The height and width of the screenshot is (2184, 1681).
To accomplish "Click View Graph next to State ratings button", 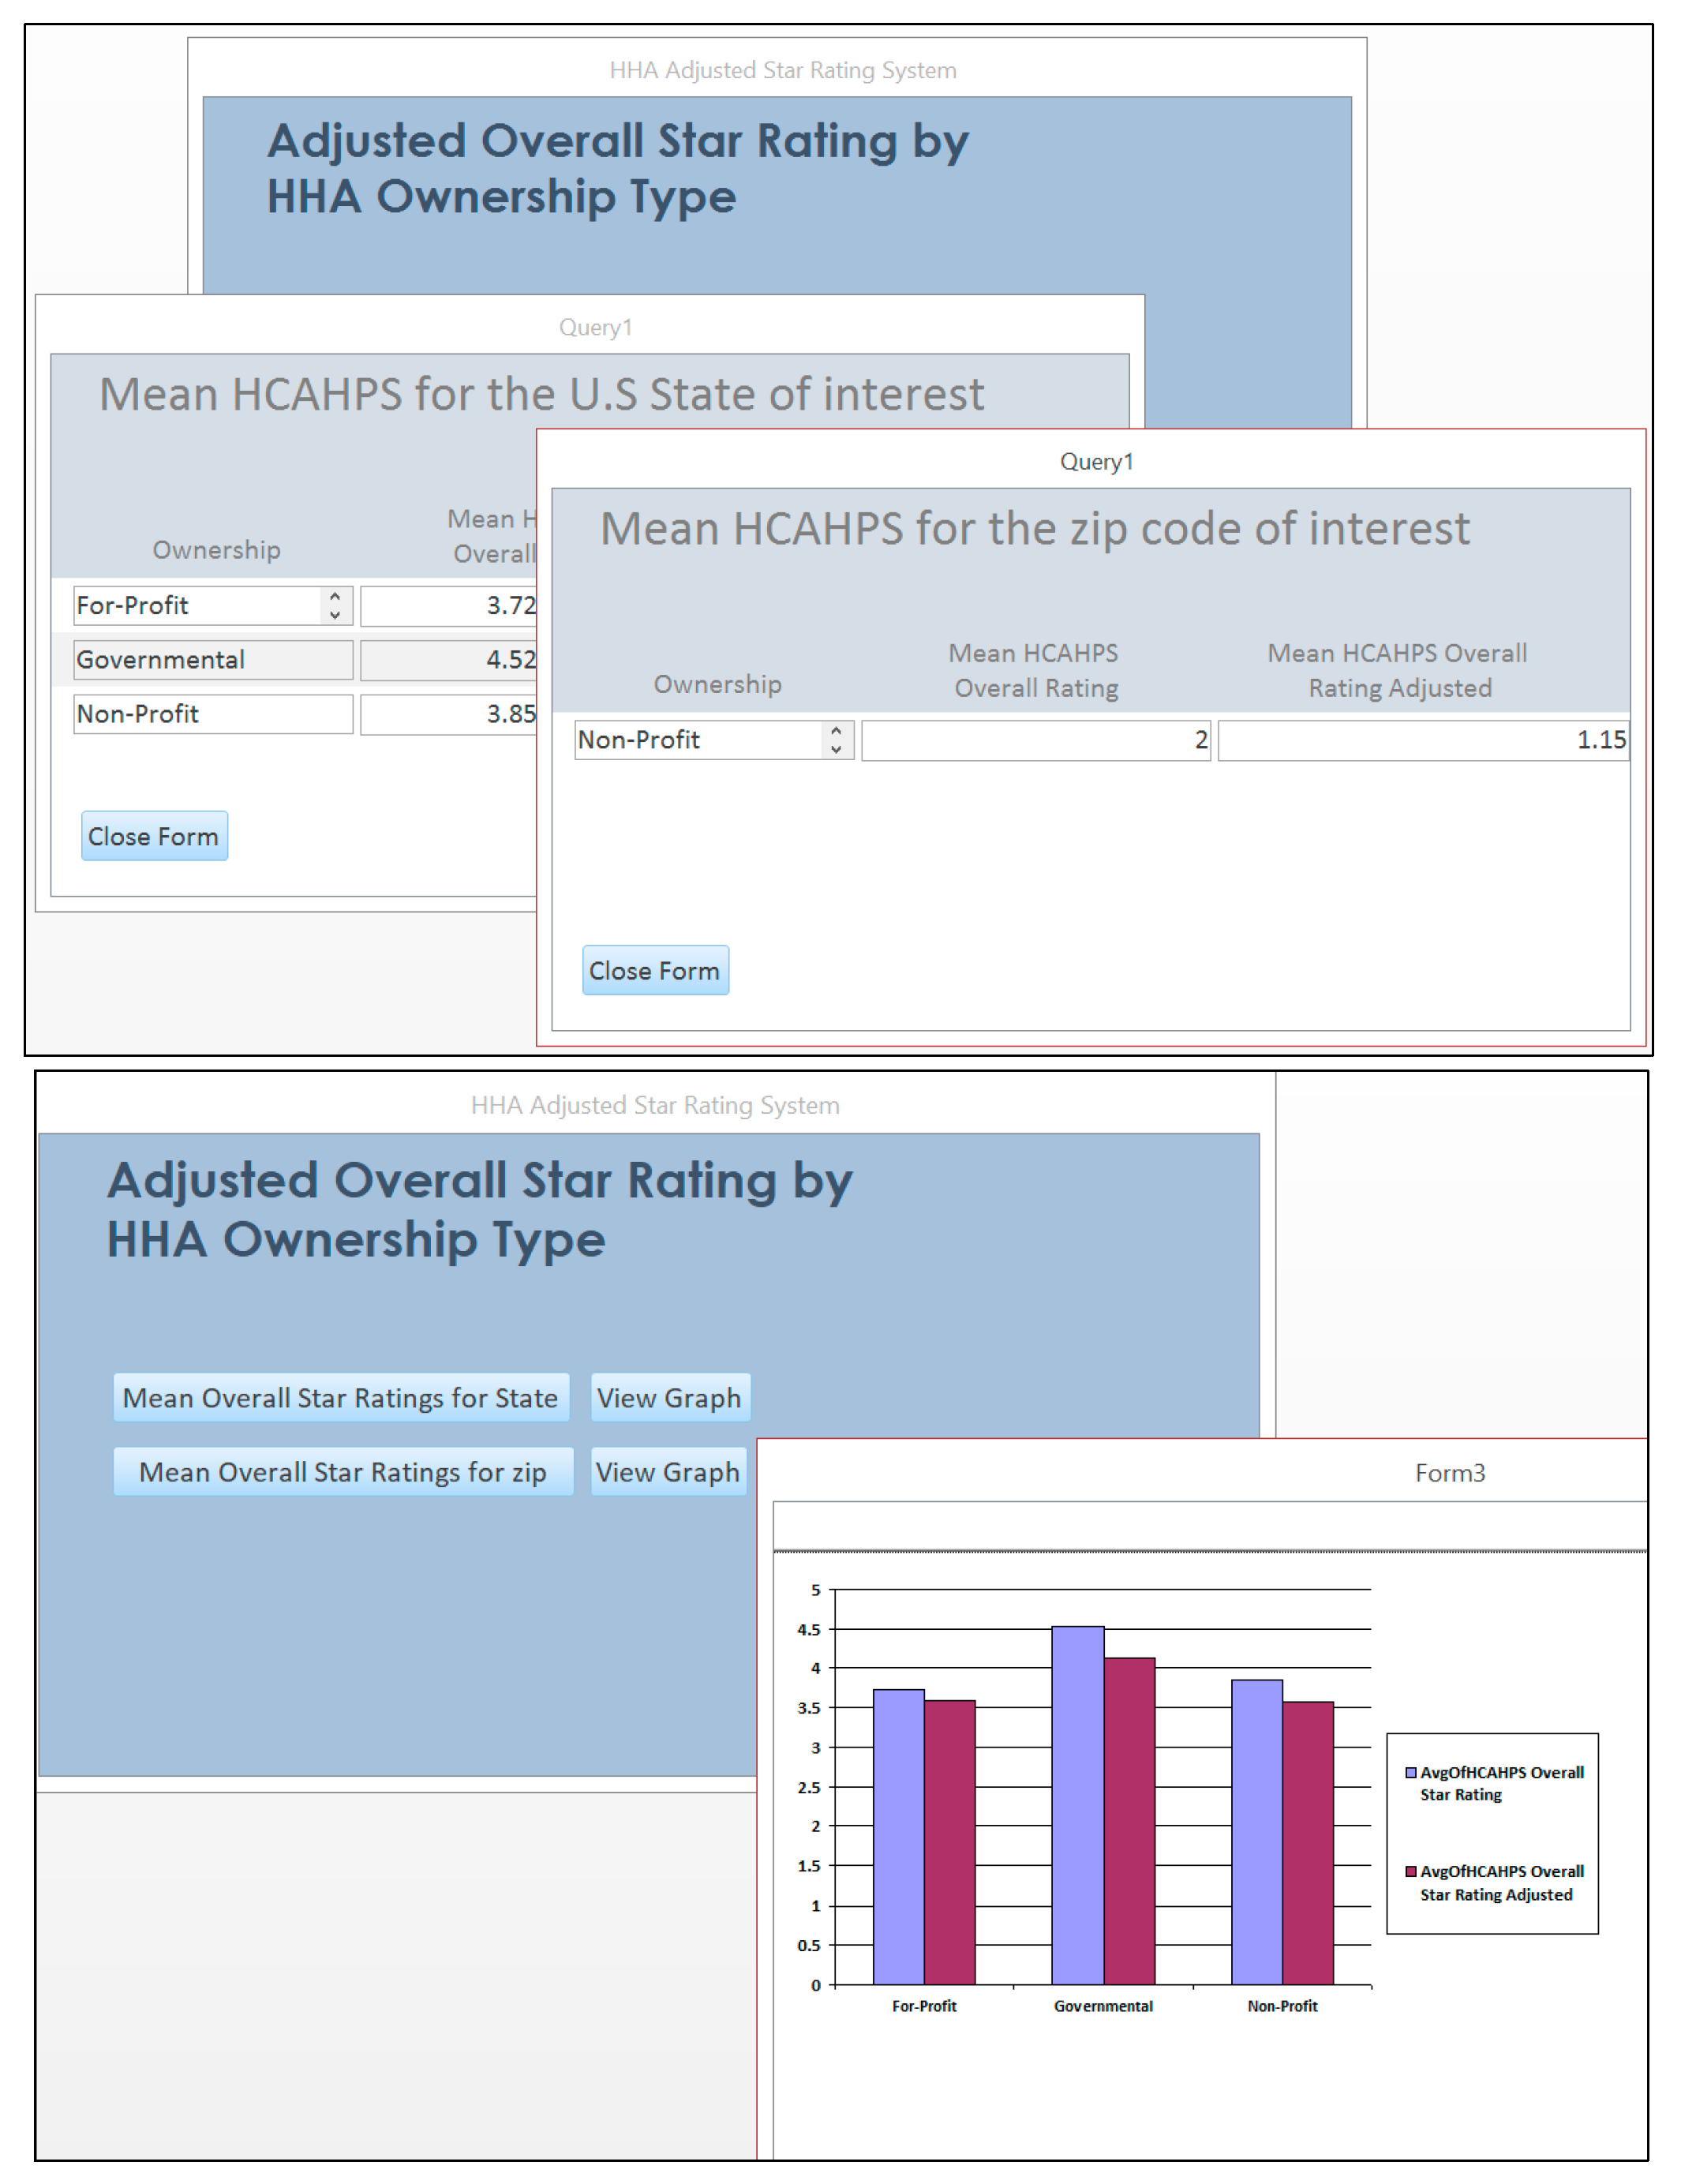I will (x=669, y=1397).
